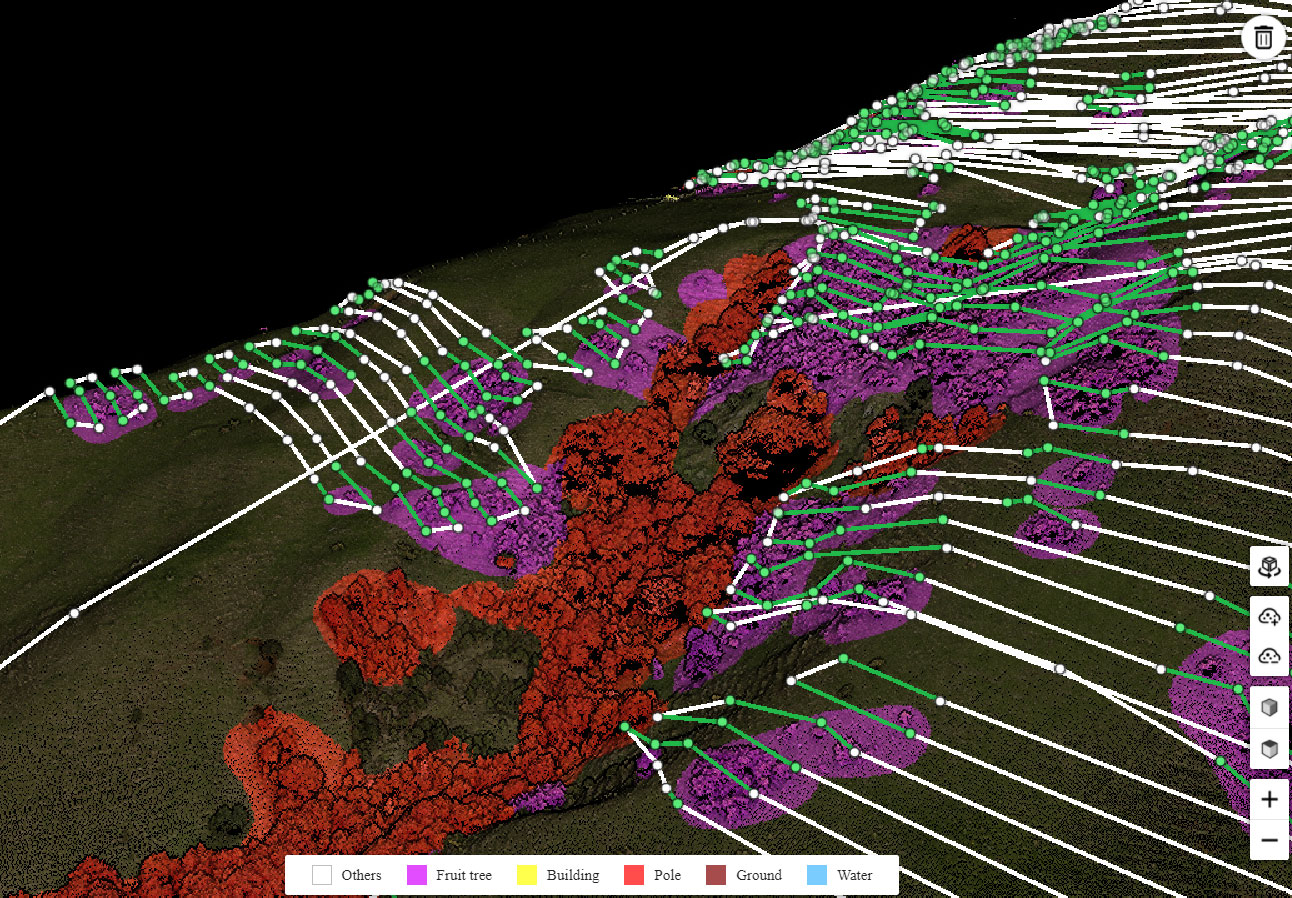Click the Water legend label

(x=855, y=874)
